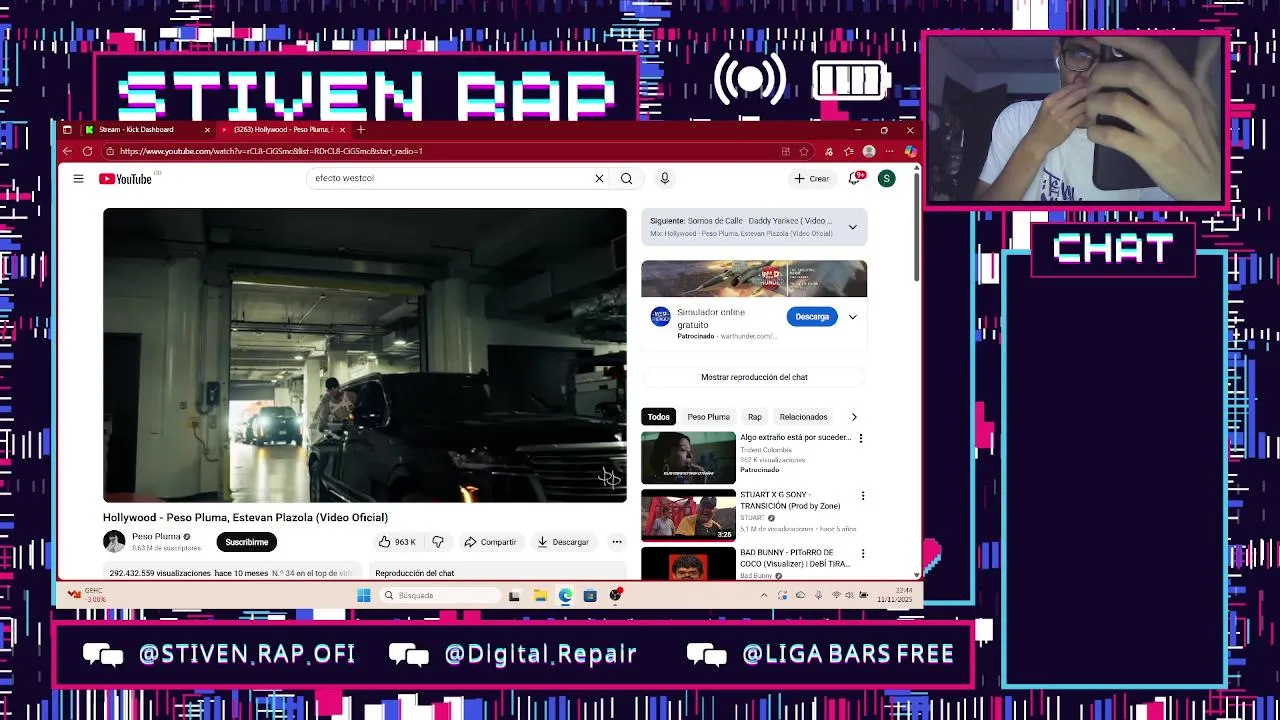
Task: Go back in the browser
Action: 67,151
